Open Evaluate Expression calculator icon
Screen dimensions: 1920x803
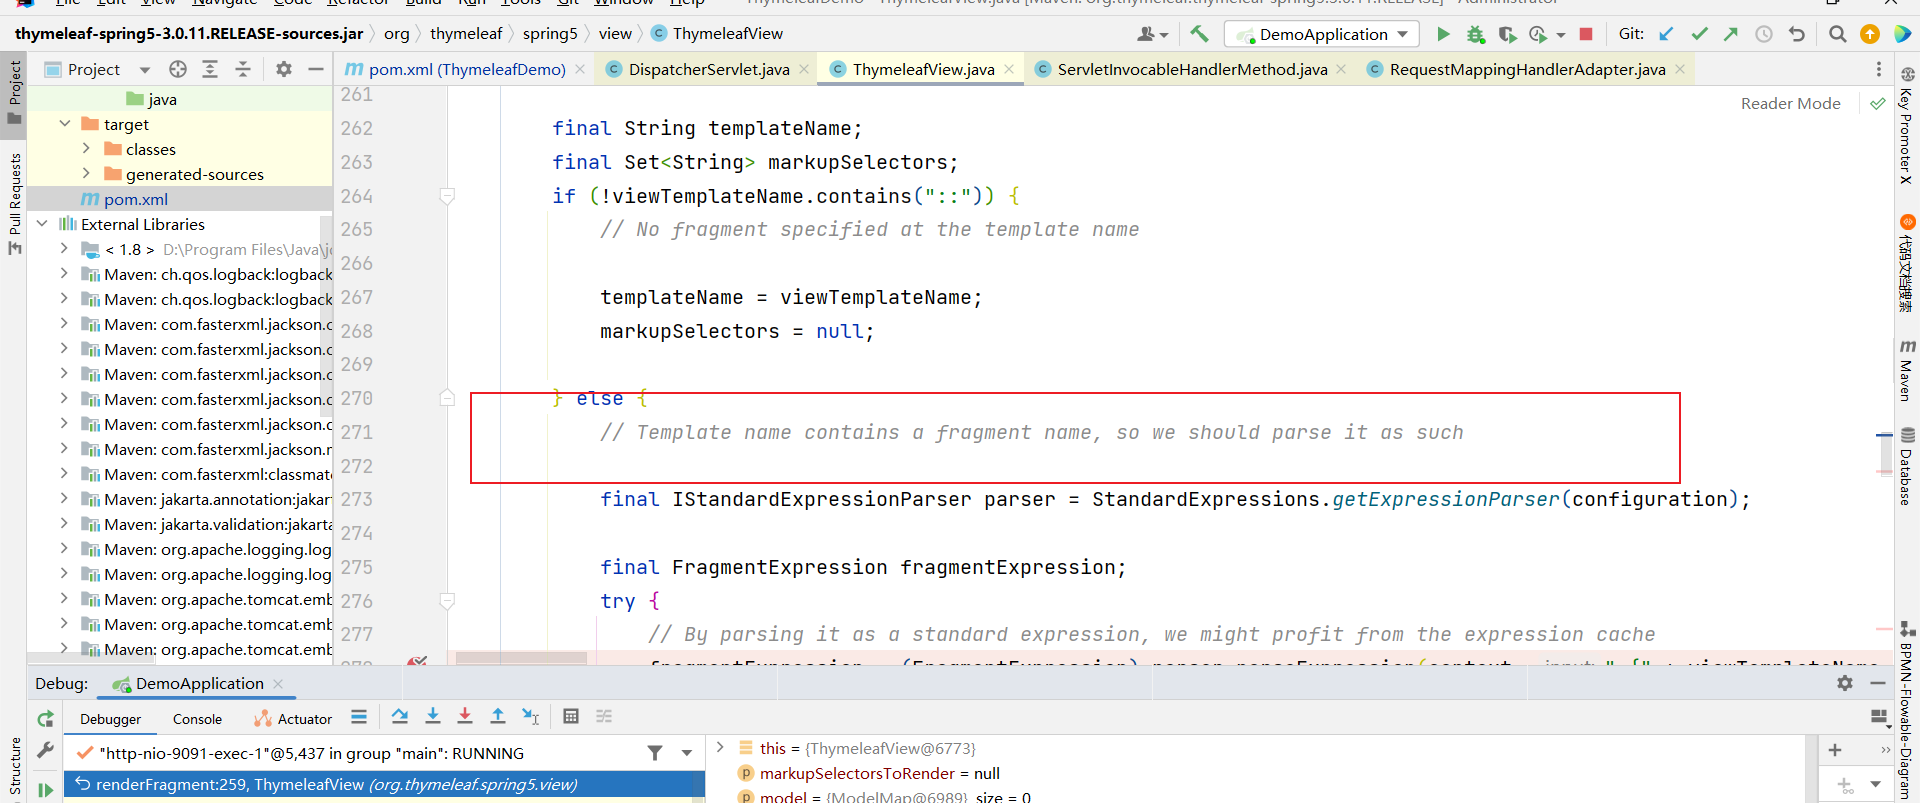coord(571,716)
